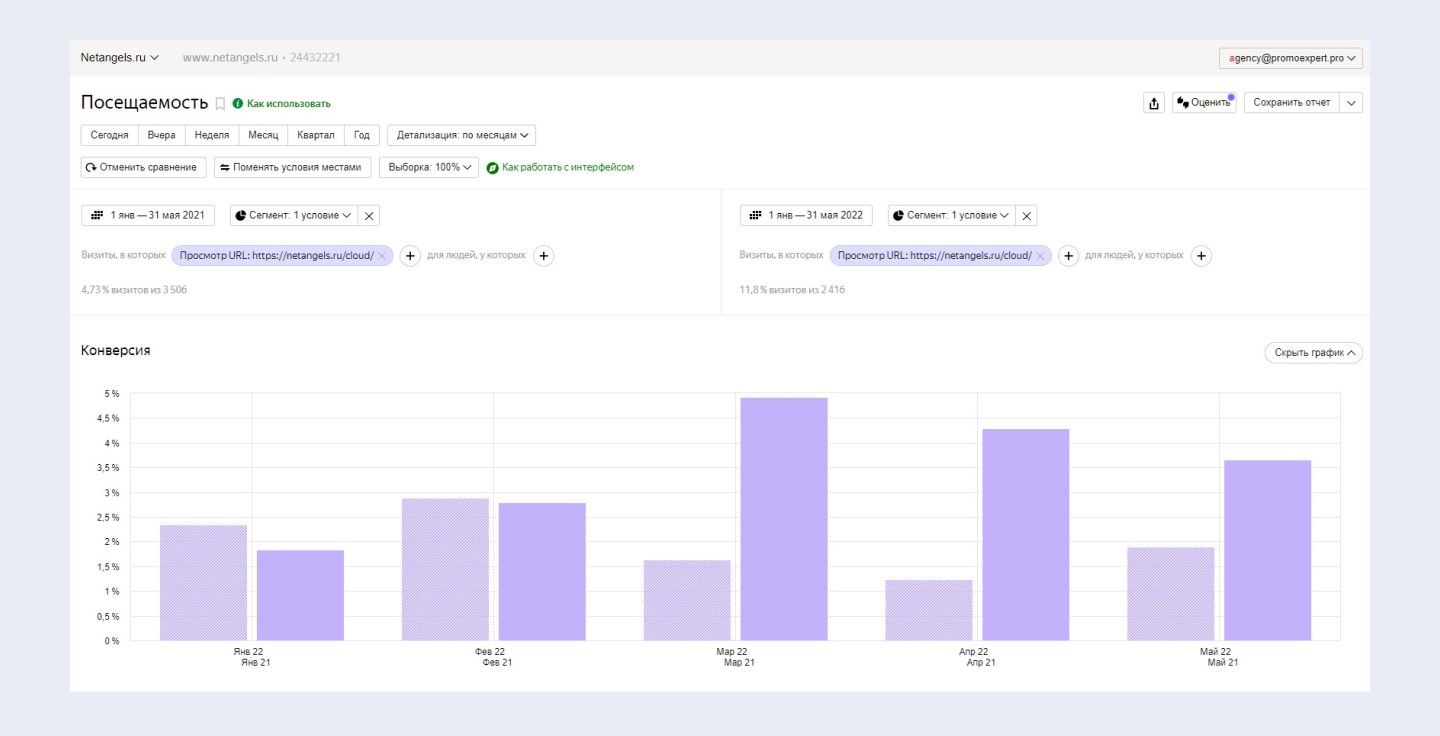Remove the 2021 segment with X button
Viewport: 1440px width, 736px height.
click(369, 216)
